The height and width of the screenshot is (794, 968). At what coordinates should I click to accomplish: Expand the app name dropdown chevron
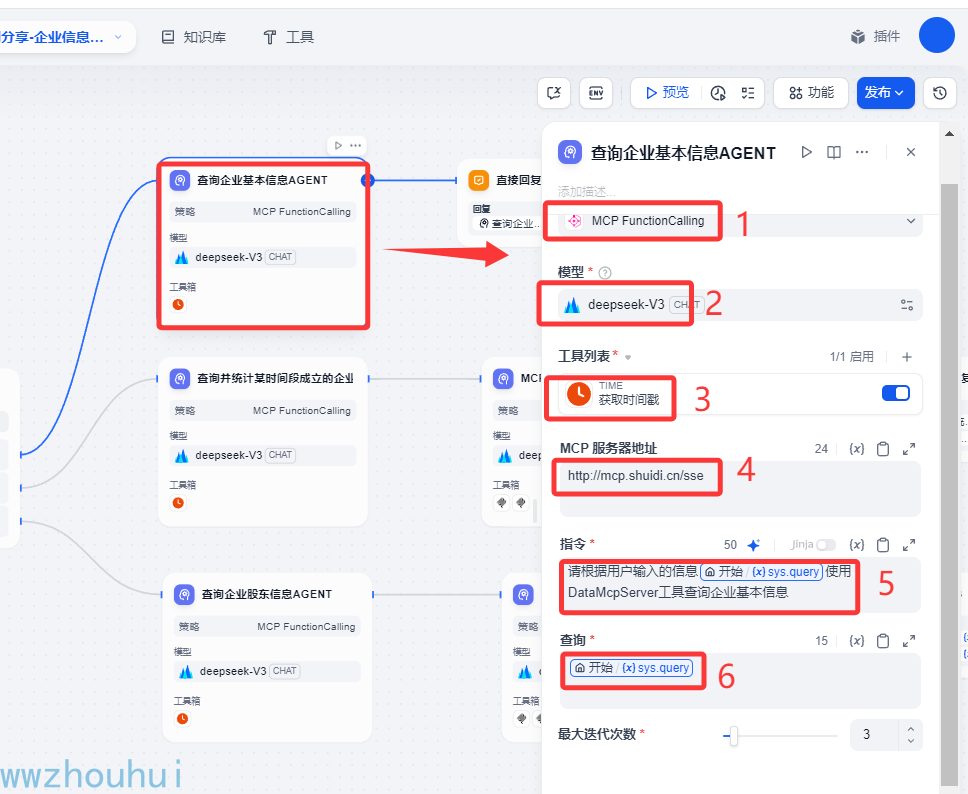(118, 37)
